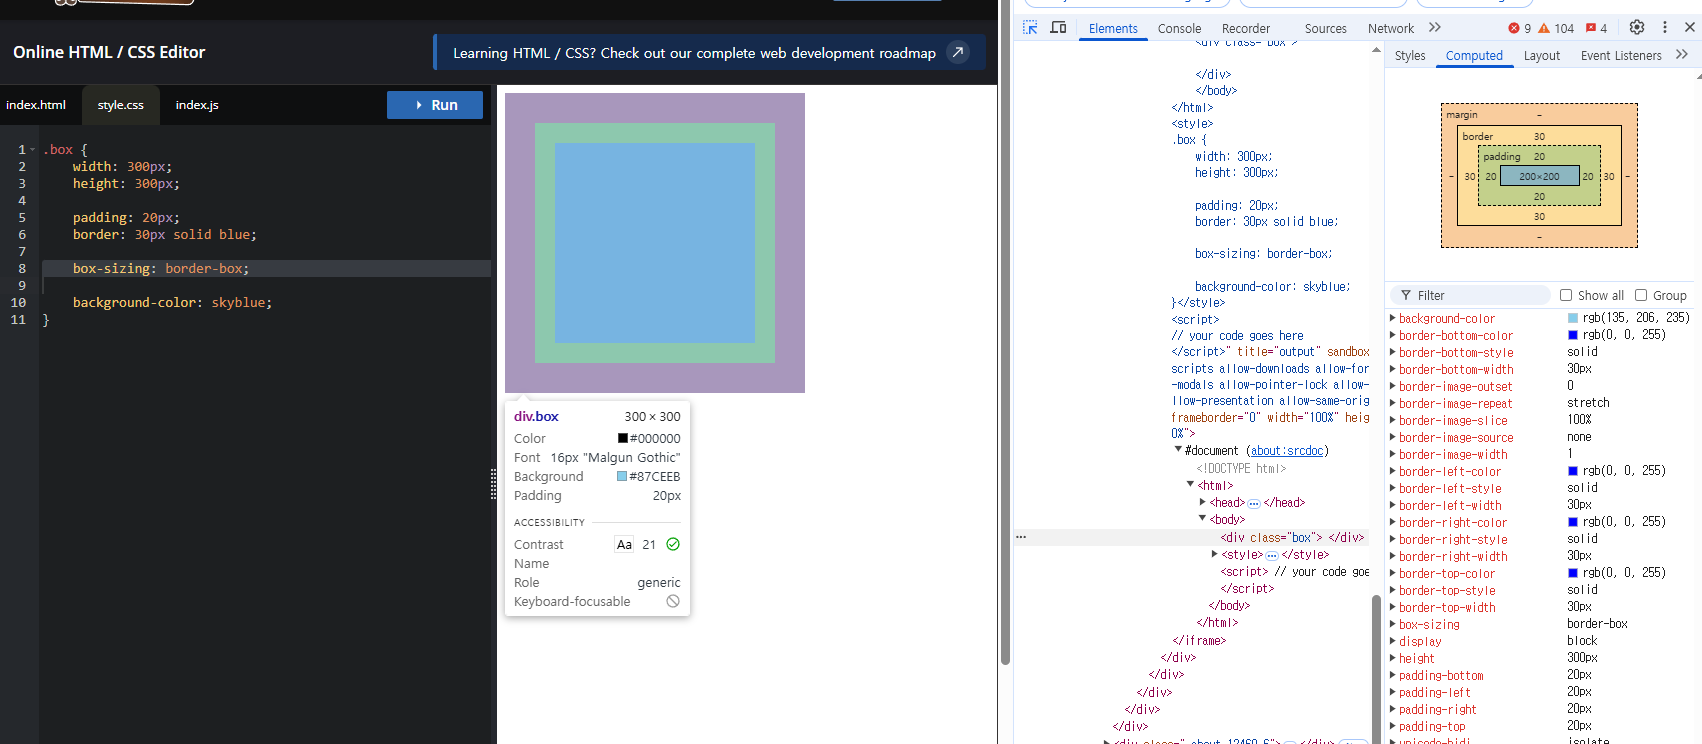Click the red error count indicator
The image size is (1702, 744).
coord(1520,28)
